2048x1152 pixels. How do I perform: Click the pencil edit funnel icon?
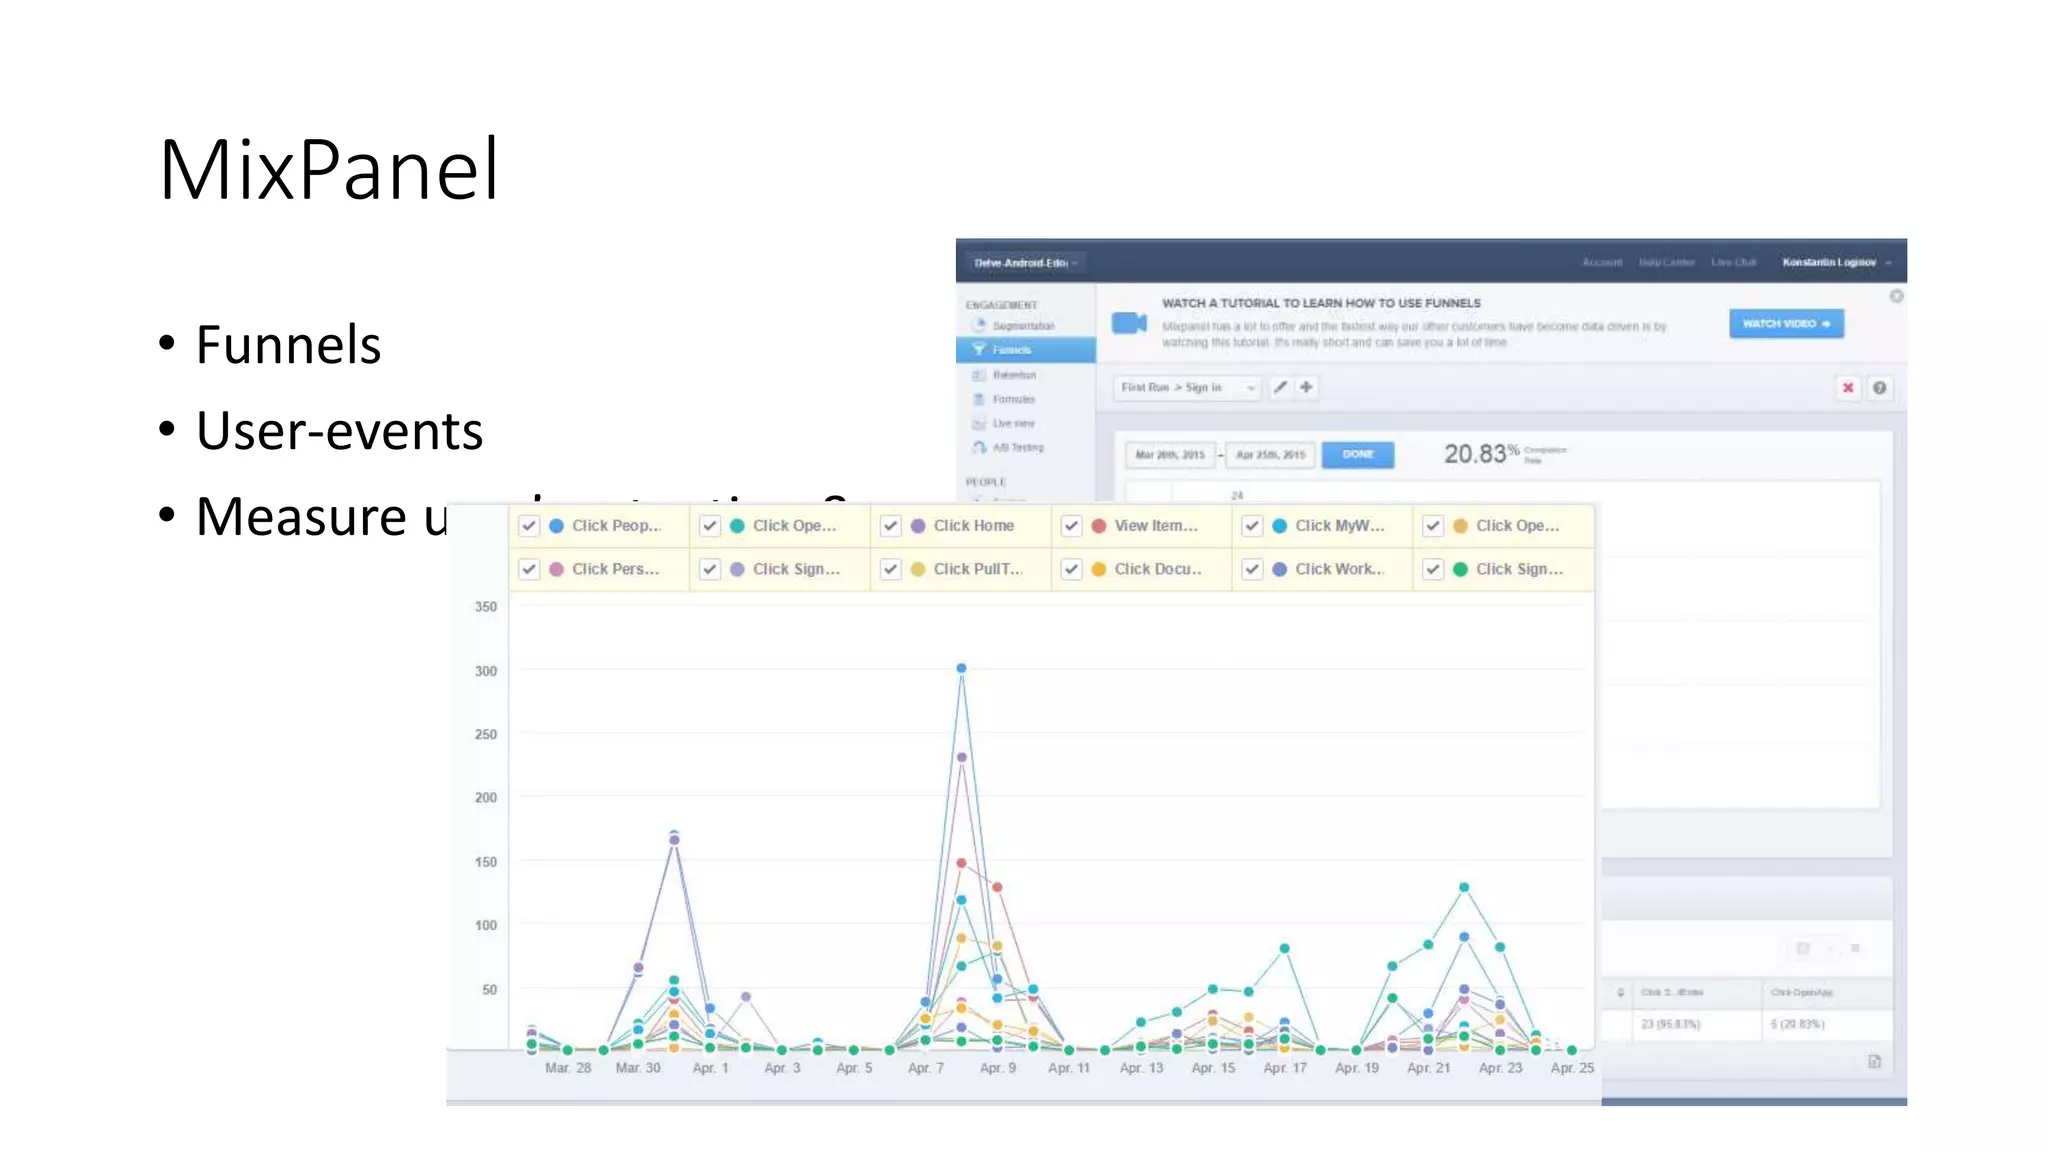(1280, 387)
